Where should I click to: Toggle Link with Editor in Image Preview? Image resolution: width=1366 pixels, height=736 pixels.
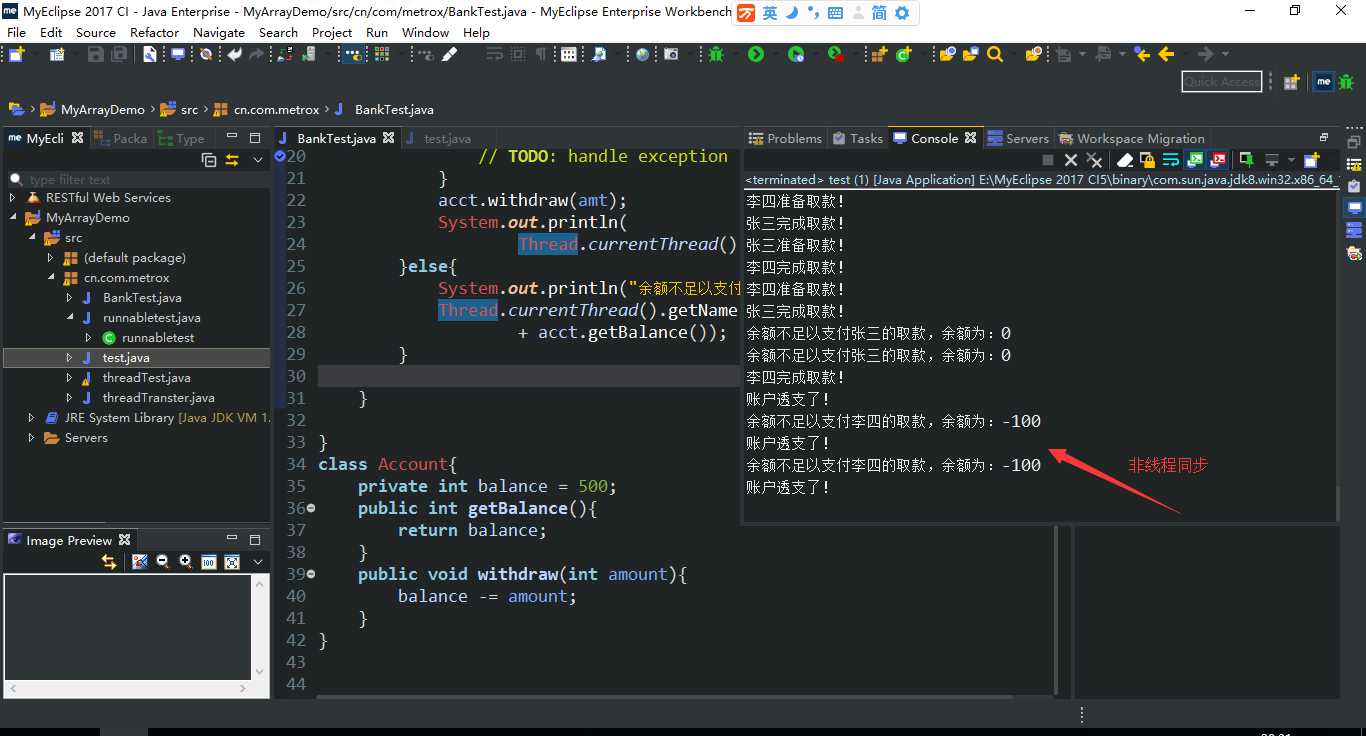[x=109, y=562]
